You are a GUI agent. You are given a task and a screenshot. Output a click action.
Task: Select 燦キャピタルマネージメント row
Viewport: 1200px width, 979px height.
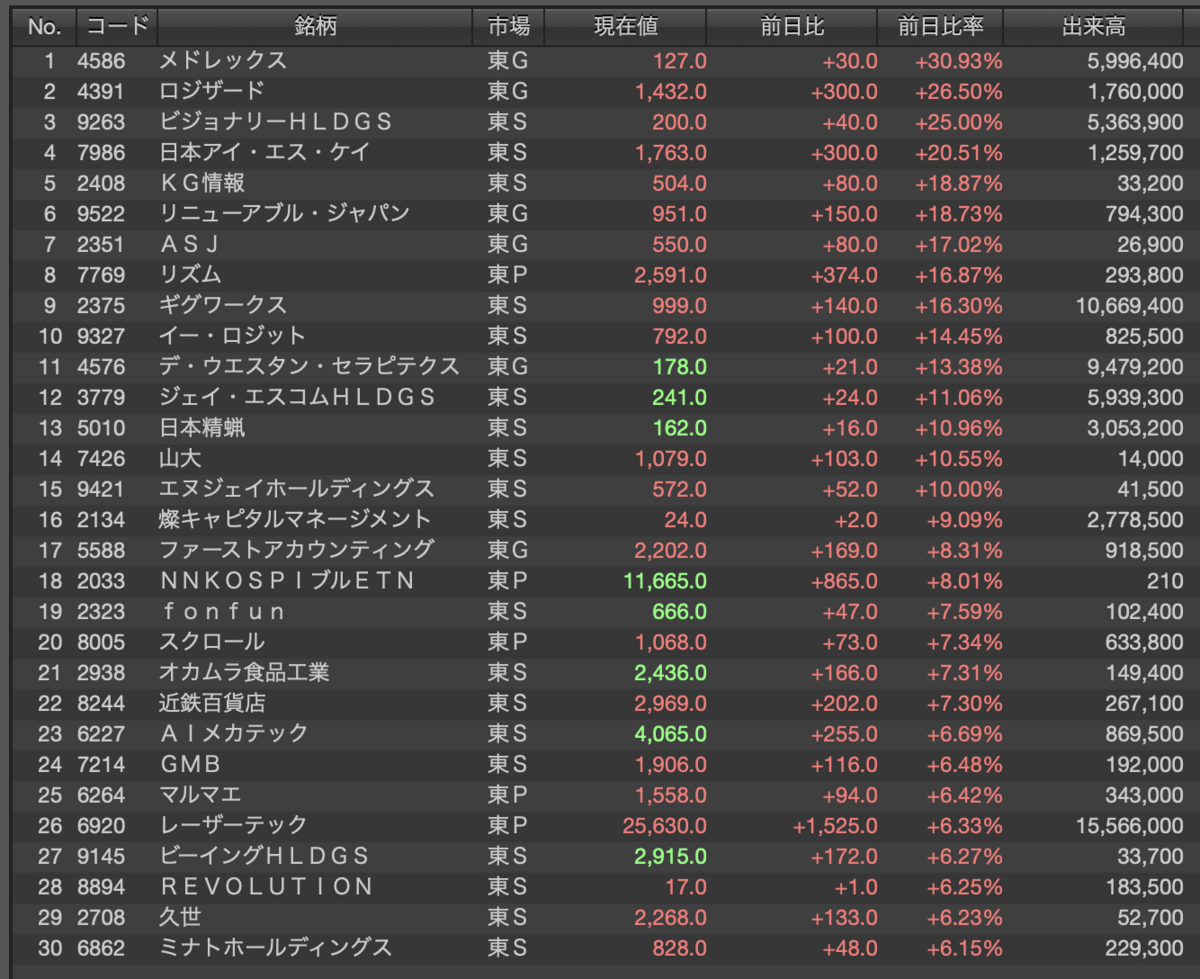(600, 520)
